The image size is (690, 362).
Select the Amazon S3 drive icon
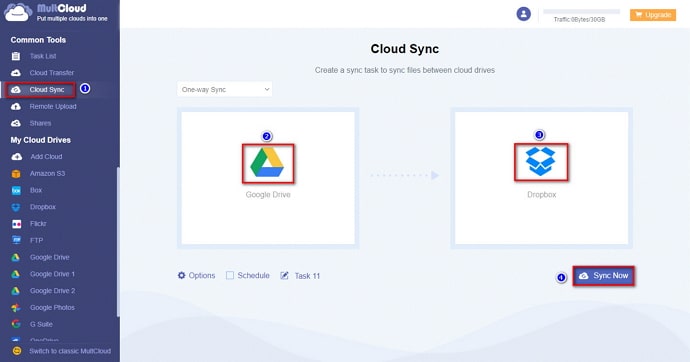16,174
